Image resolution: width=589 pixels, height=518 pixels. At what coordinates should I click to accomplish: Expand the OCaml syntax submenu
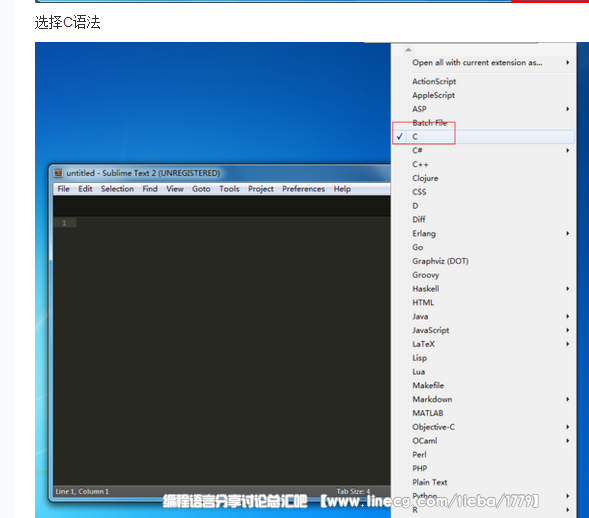click(483, 441)
